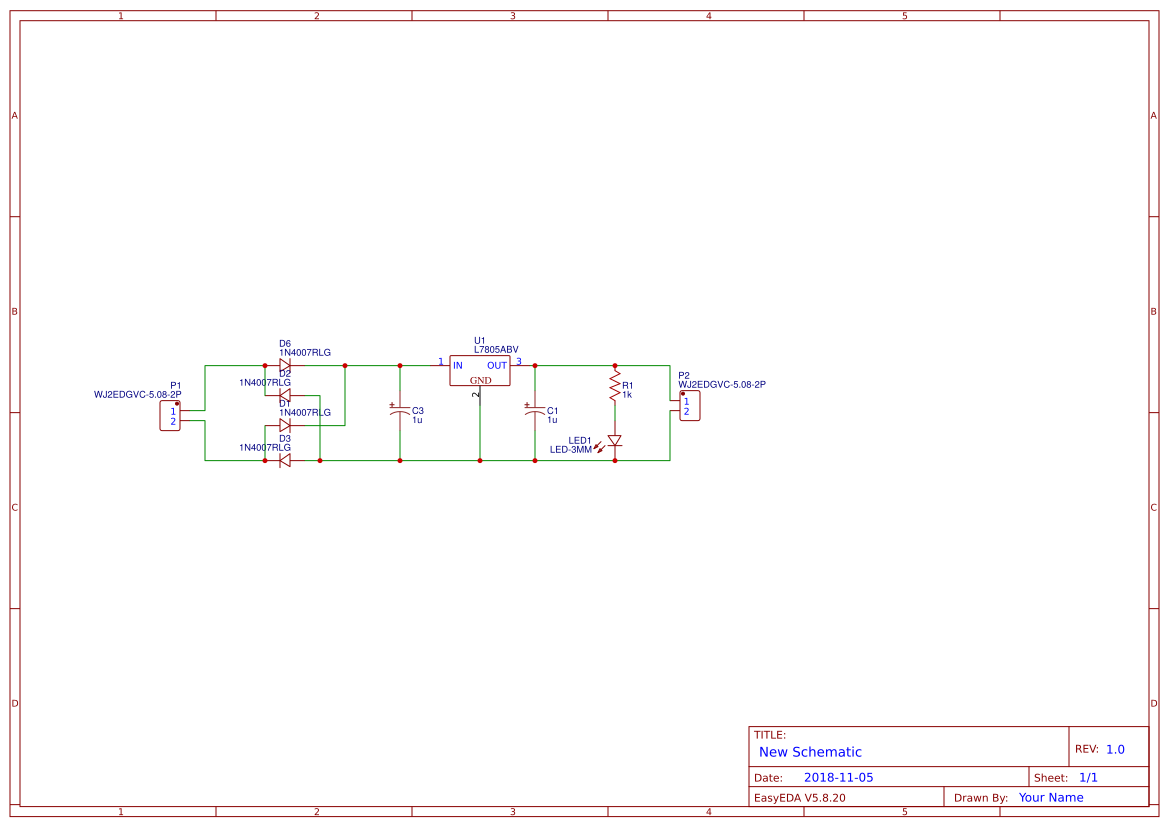Click 'Your Name' in Drawn By field

coord(1050,797)
